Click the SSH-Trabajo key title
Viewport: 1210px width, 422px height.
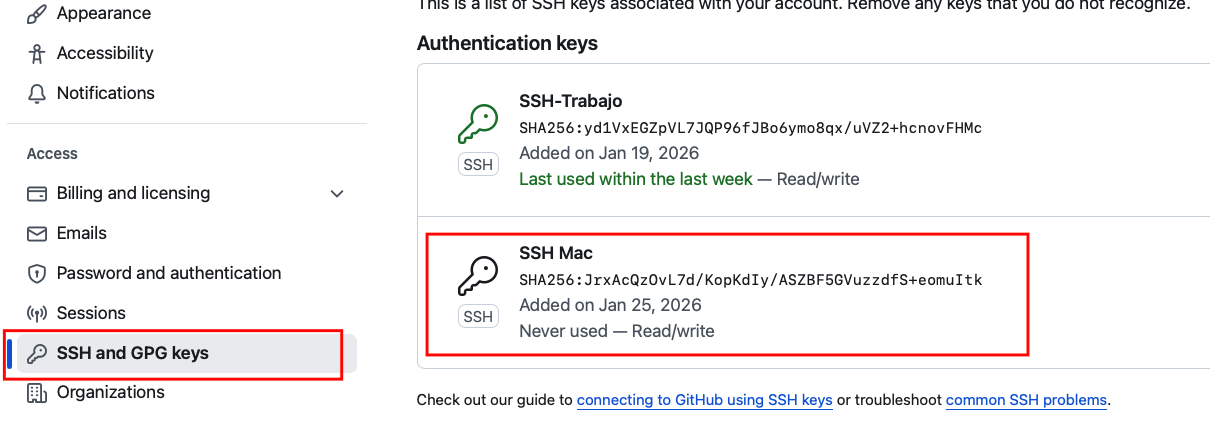570,101
